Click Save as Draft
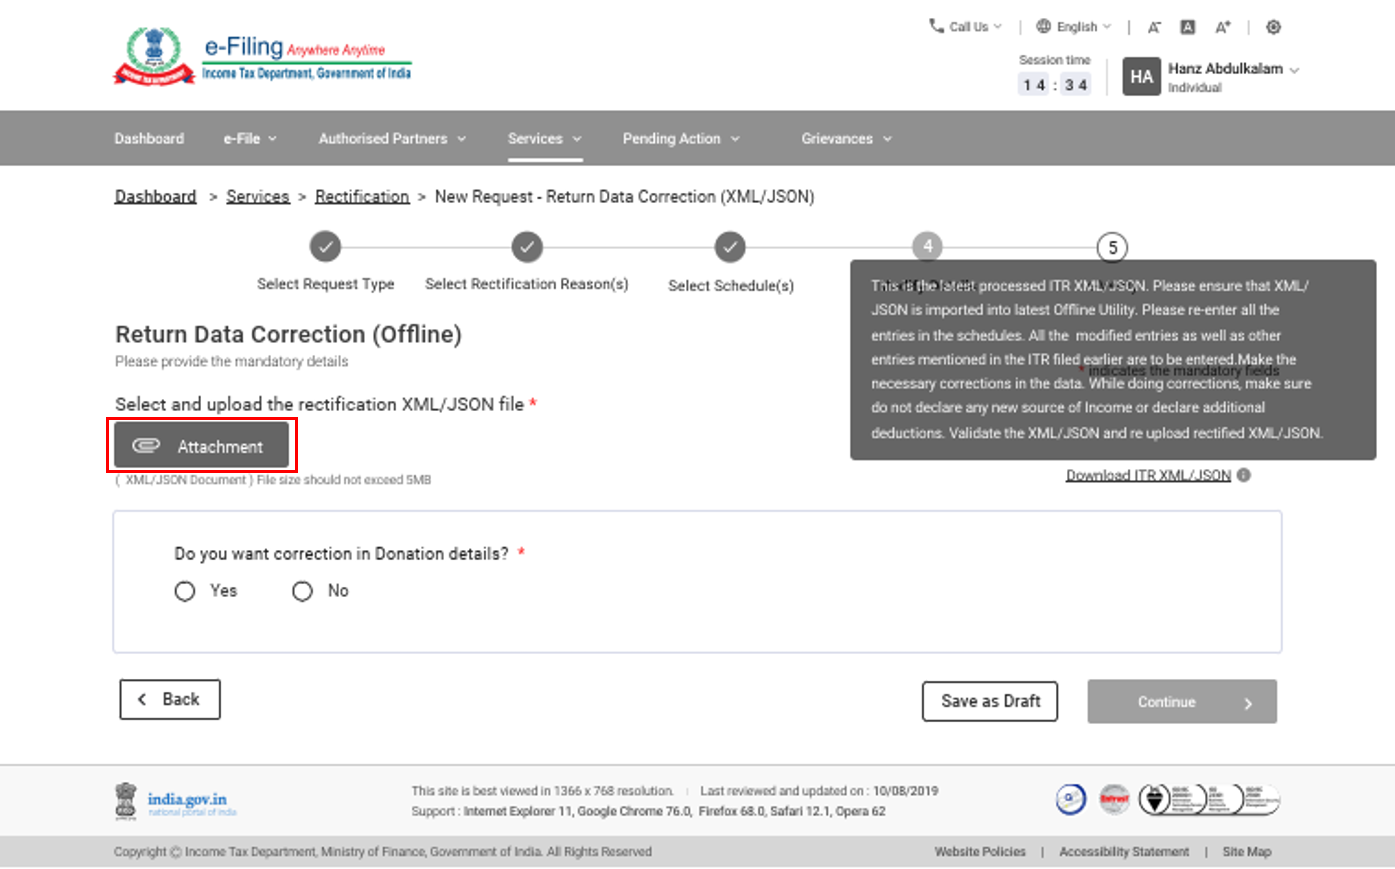 pyautogui.click(x=989, y=701)
